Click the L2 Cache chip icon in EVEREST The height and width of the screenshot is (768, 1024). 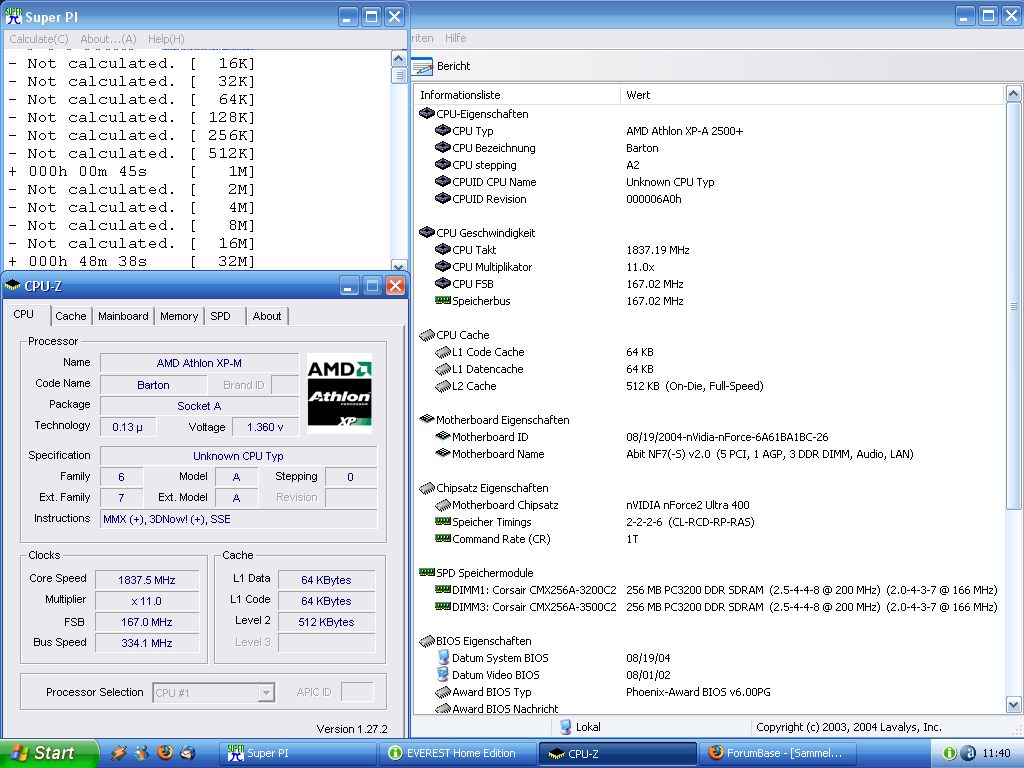tap(442, 386)
